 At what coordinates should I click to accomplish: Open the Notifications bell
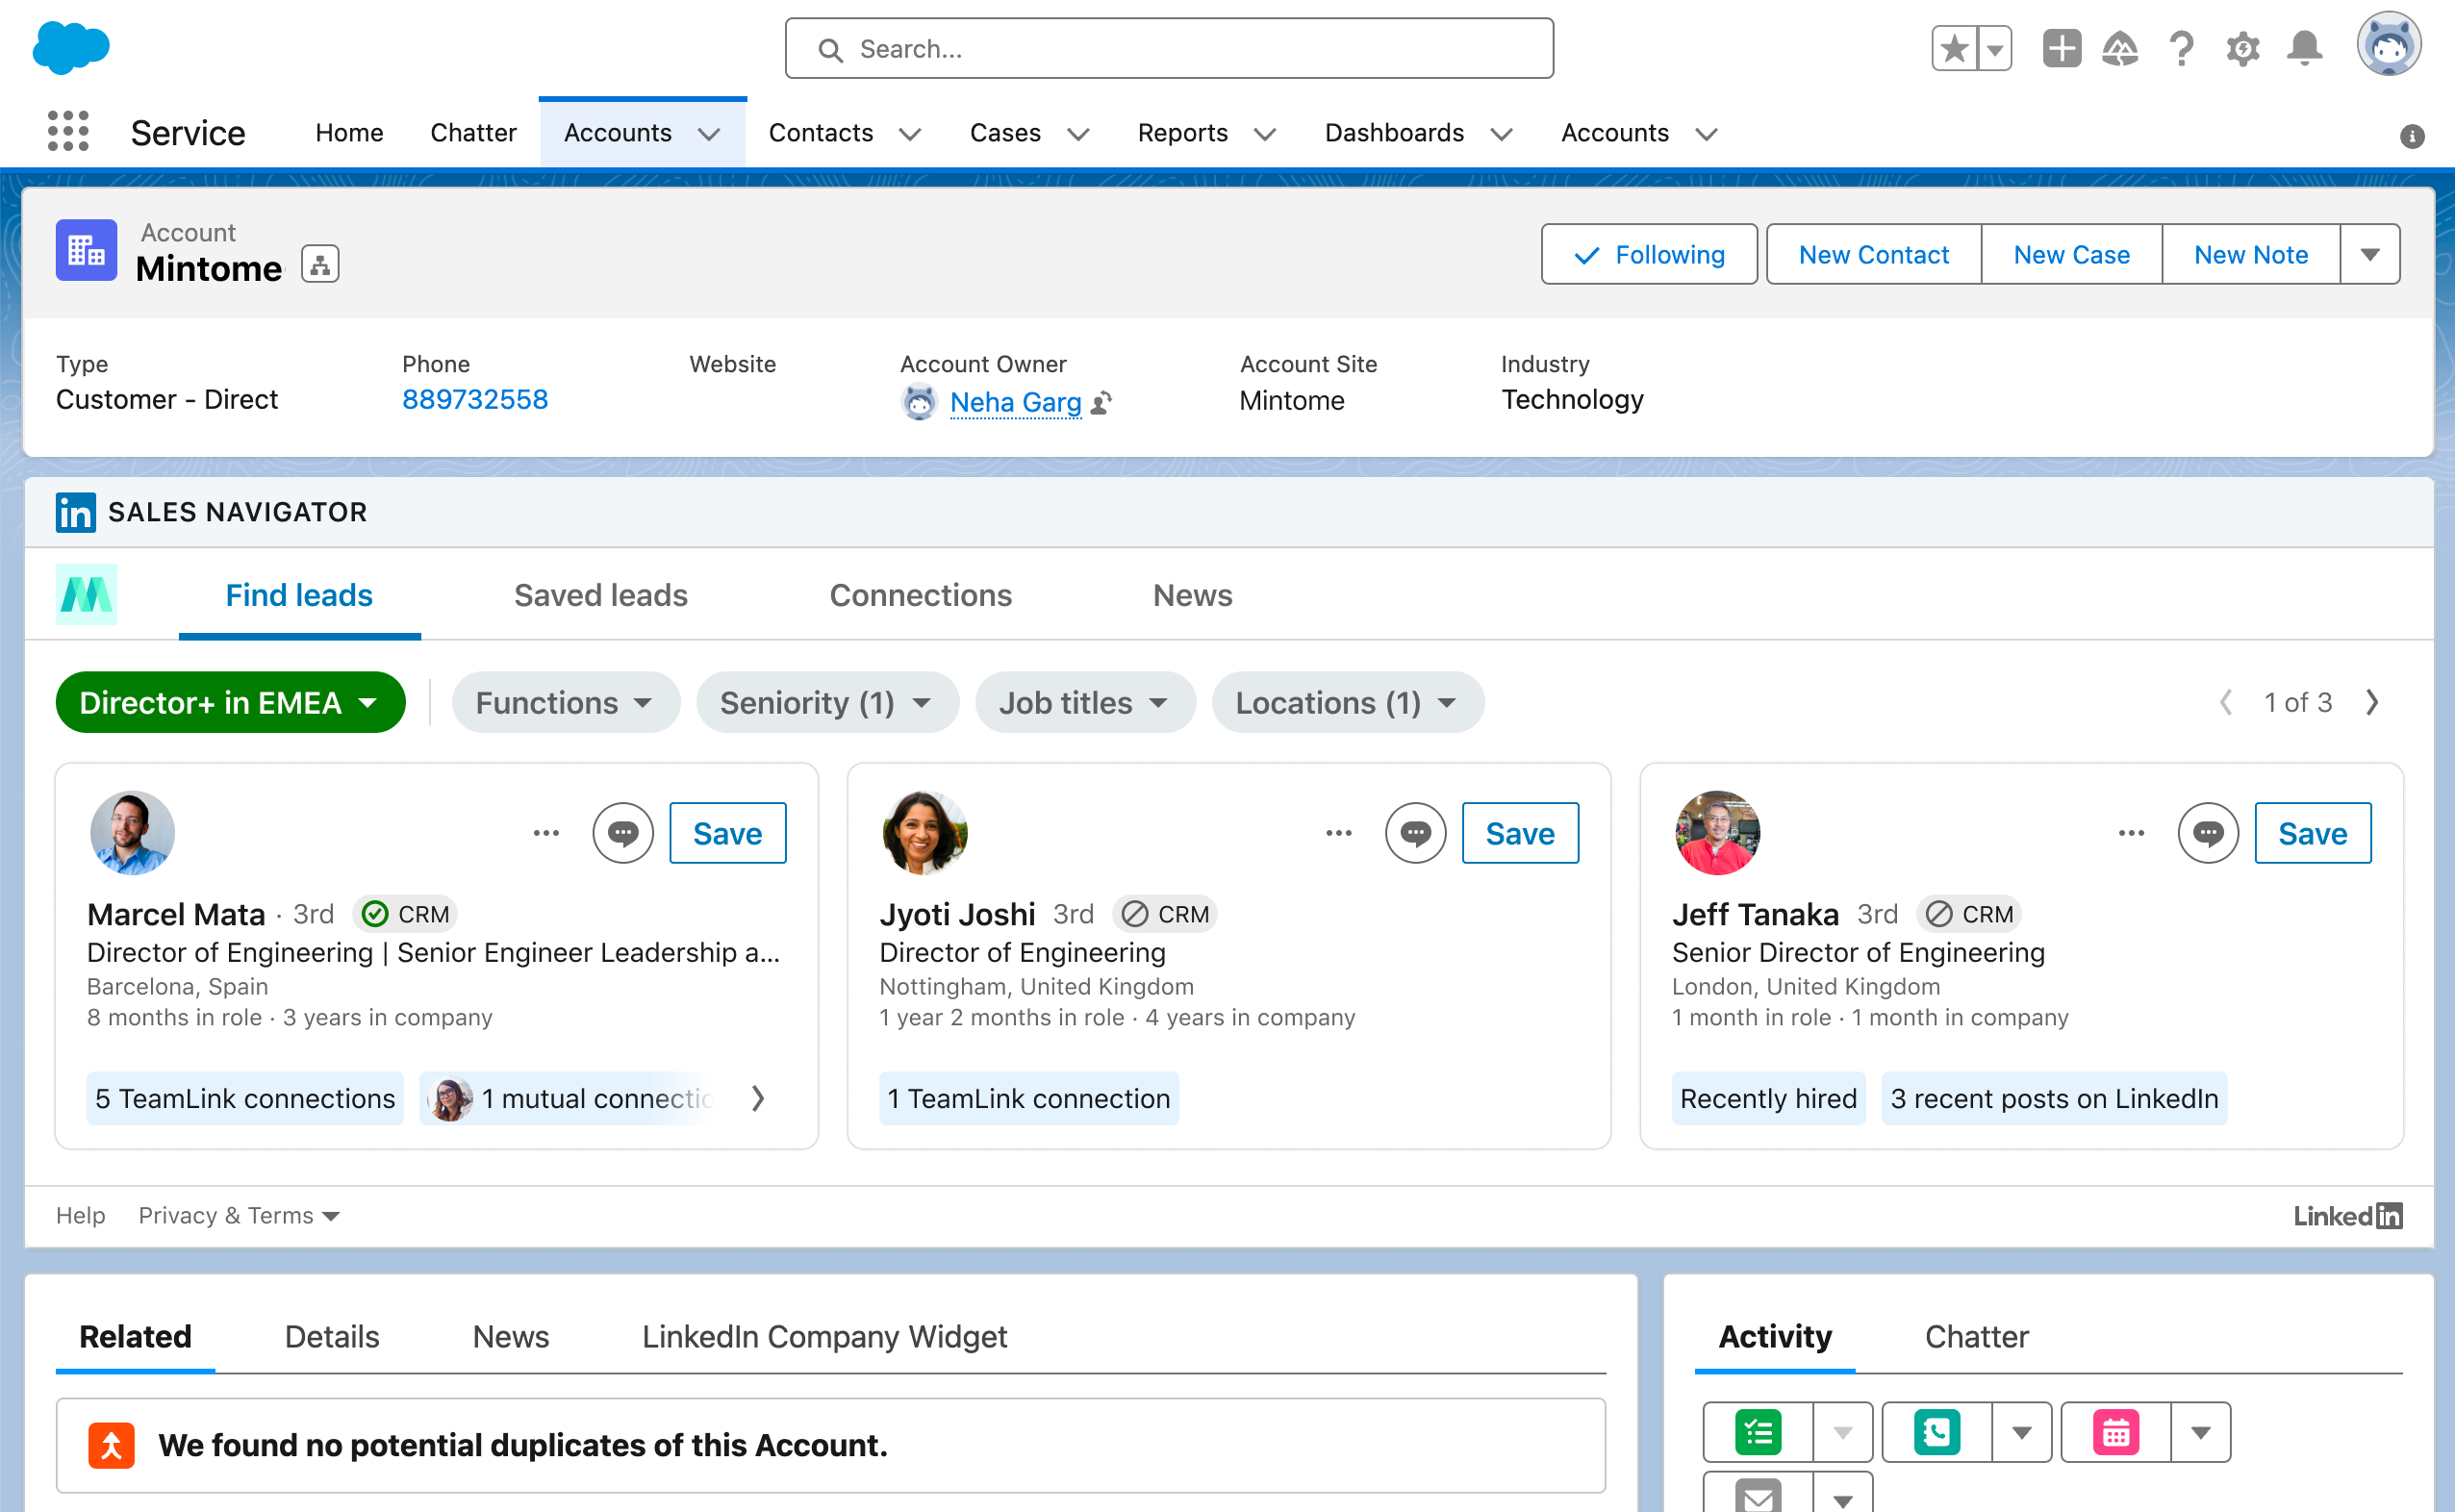coord(2305,48)
